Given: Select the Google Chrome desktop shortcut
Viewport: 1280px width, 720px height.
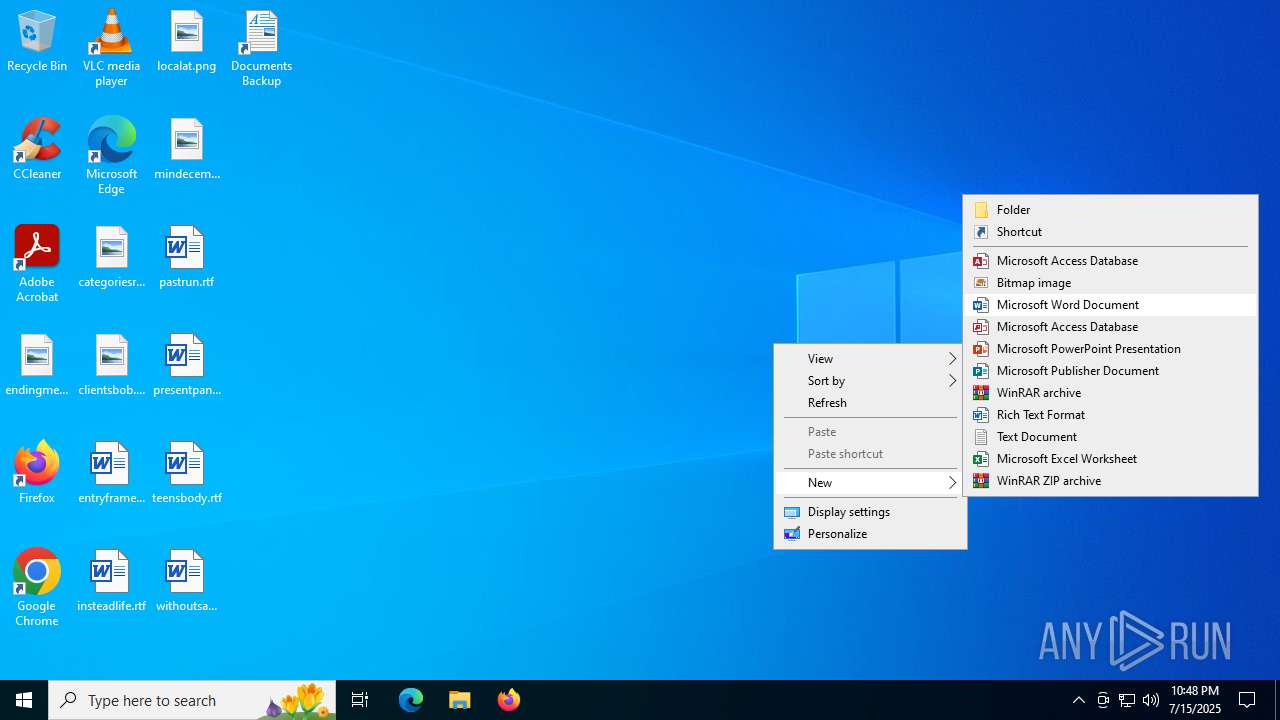Looking at the screenshot, I should 37,588.
